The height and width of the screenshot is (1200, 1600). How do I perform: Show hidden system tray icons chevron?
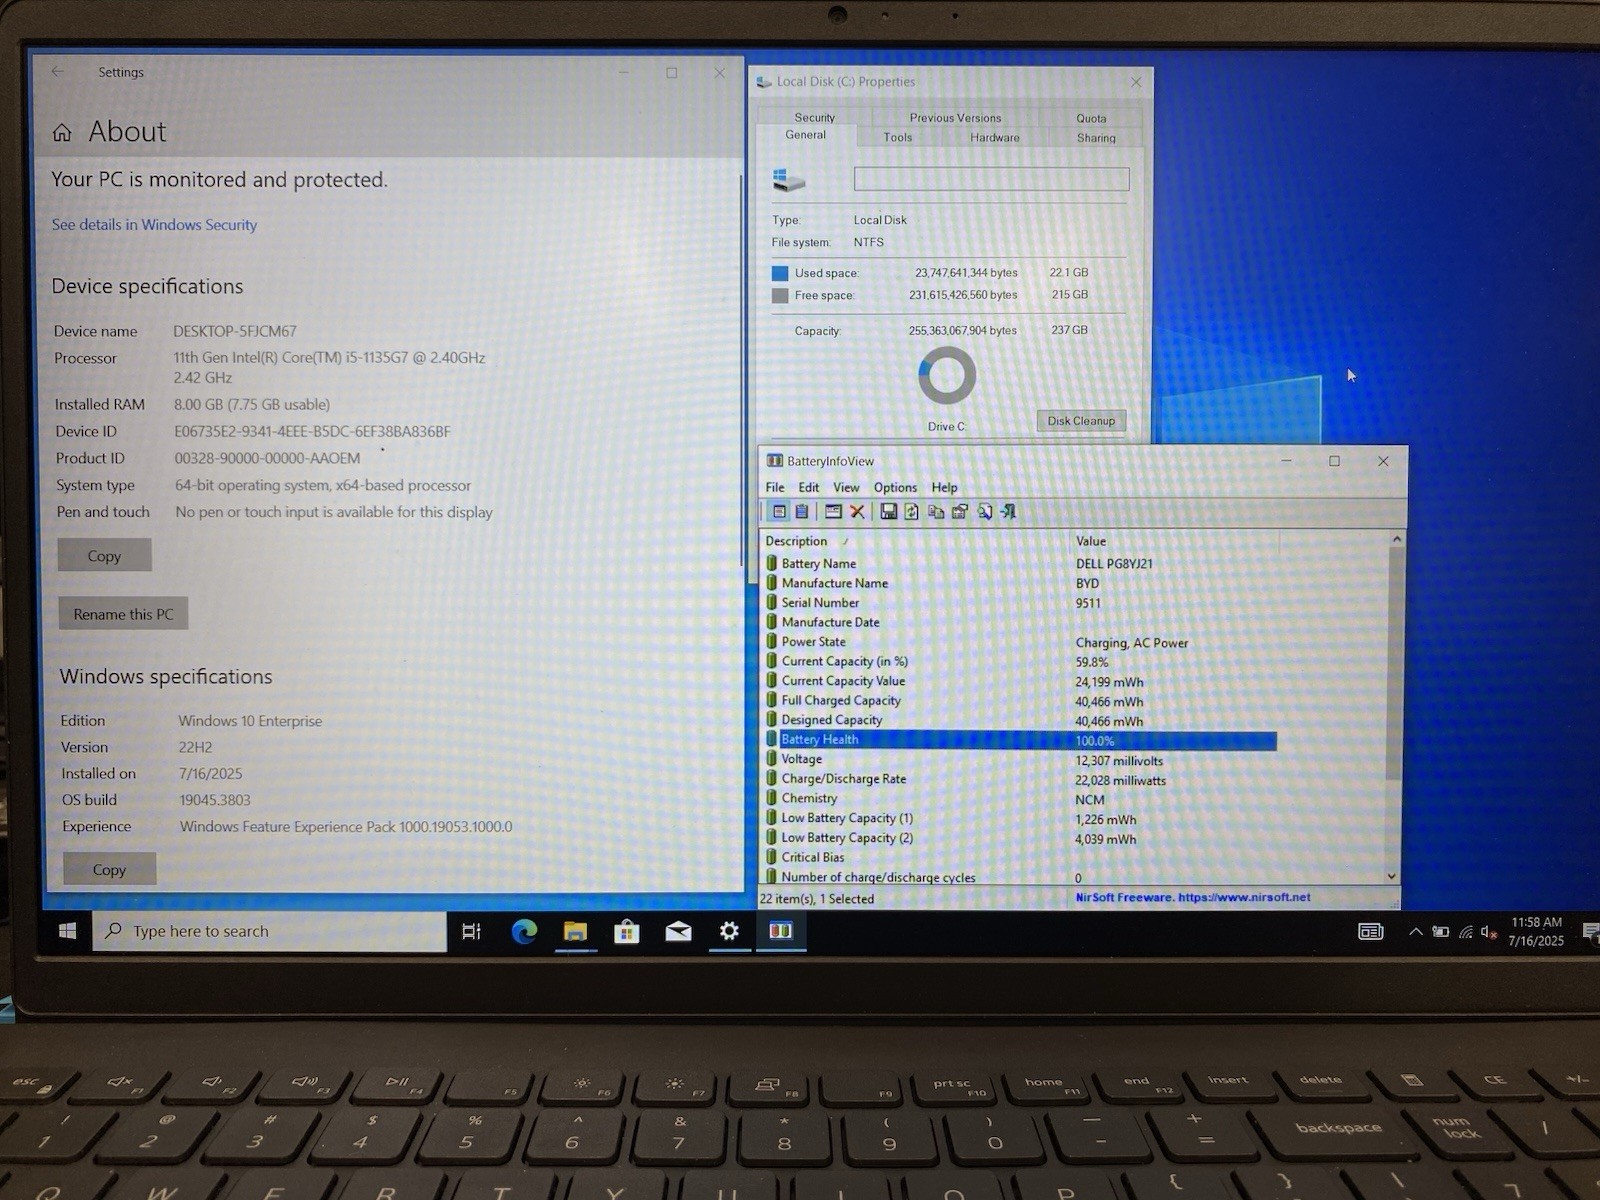1415,932
